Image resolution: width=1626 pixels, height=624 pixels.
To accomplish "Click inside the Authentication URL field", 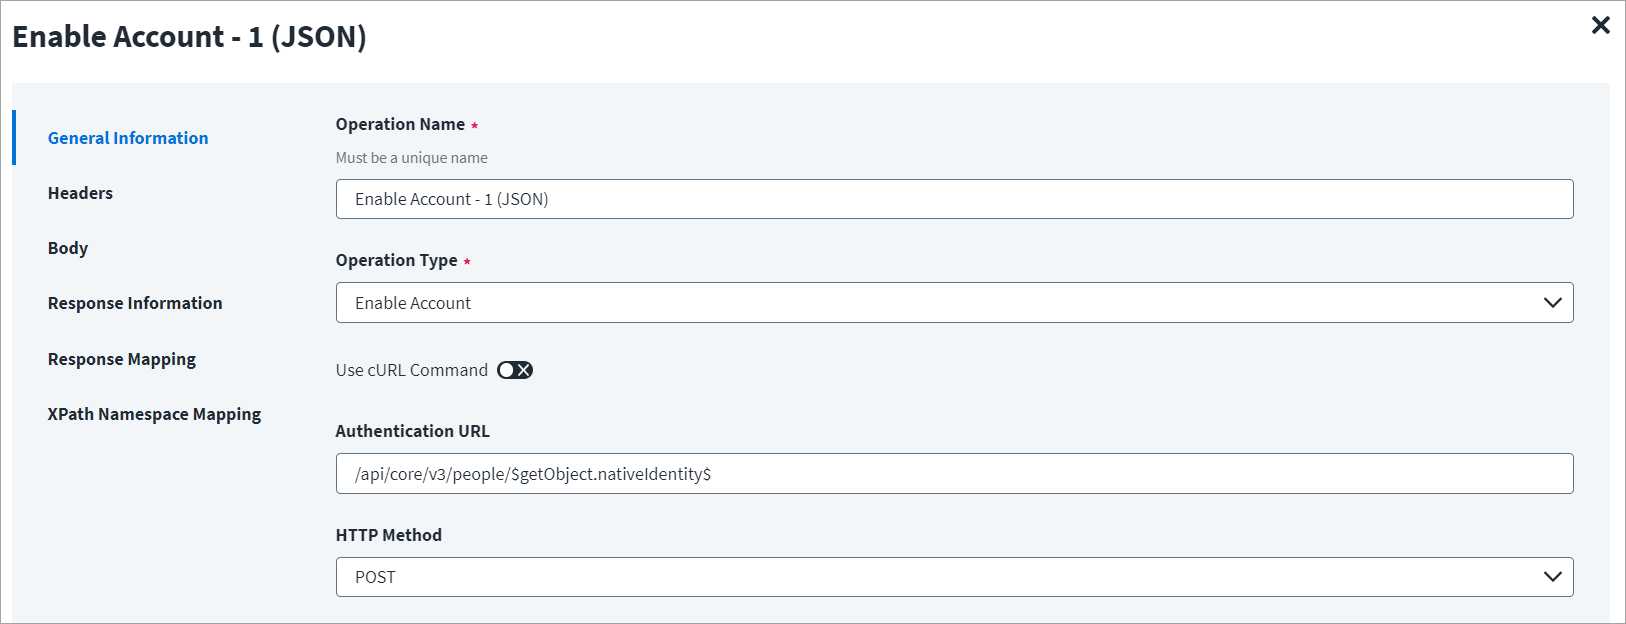I will coord(954,474).
